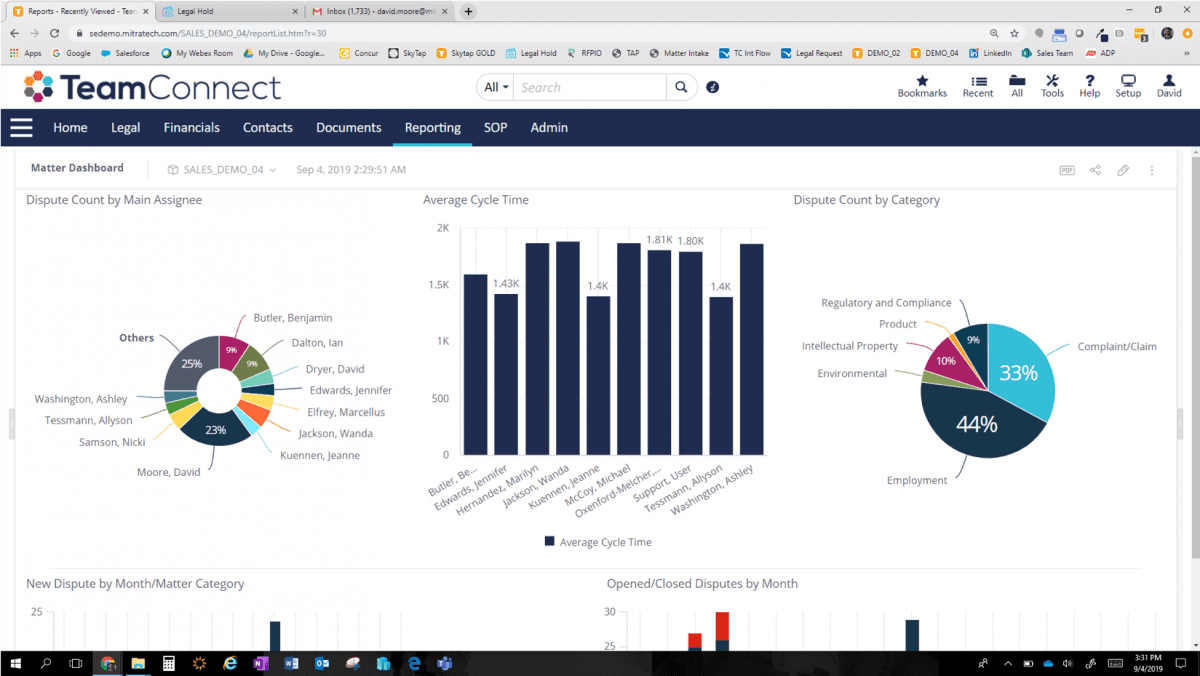1200x676 pixels.
Task: Click the Butler, Be... bar
Action: (x=475, y=364)
